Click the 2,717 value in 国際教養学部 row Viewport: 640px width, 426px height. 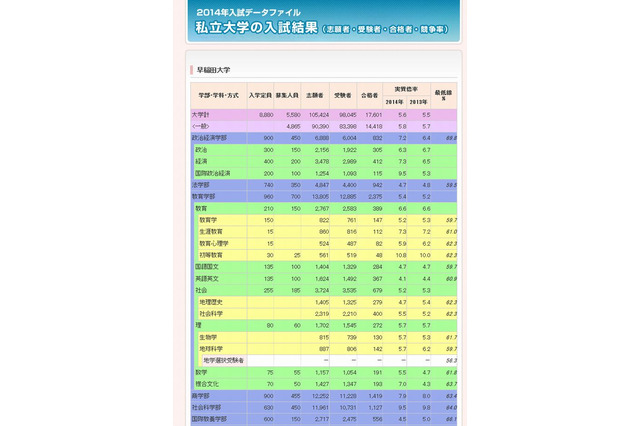[x=322, y=419]
